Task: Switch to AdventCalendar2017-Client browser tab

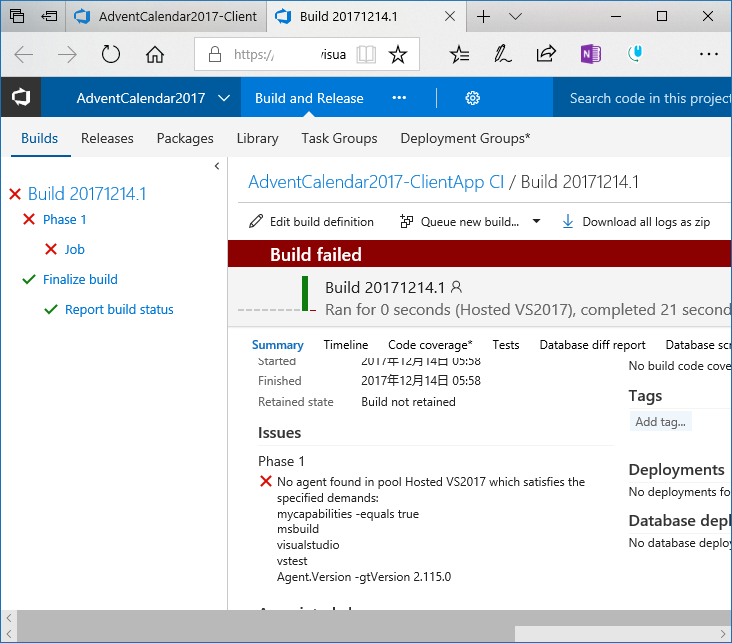Action: pyautogui.click(x=166, y=17)
